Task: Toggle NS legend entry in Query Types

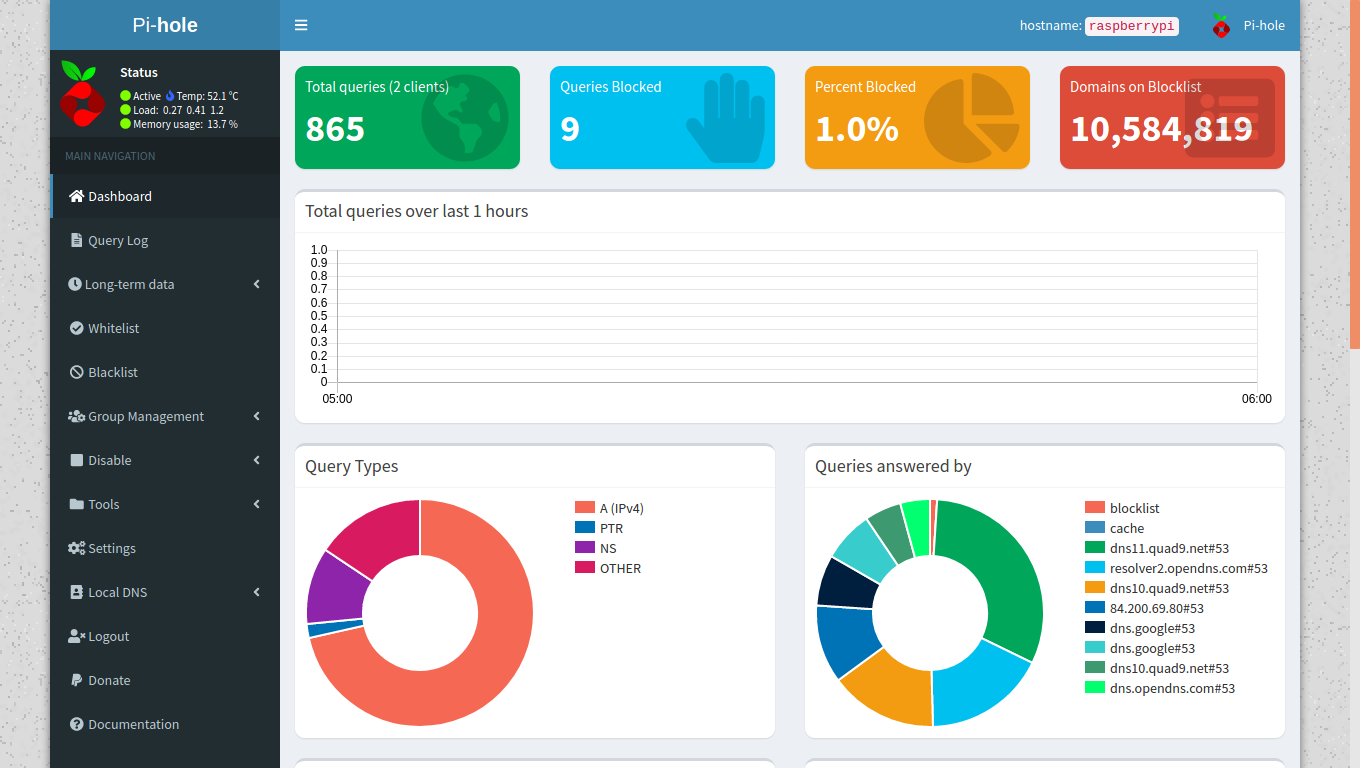Action: (596, 548)
